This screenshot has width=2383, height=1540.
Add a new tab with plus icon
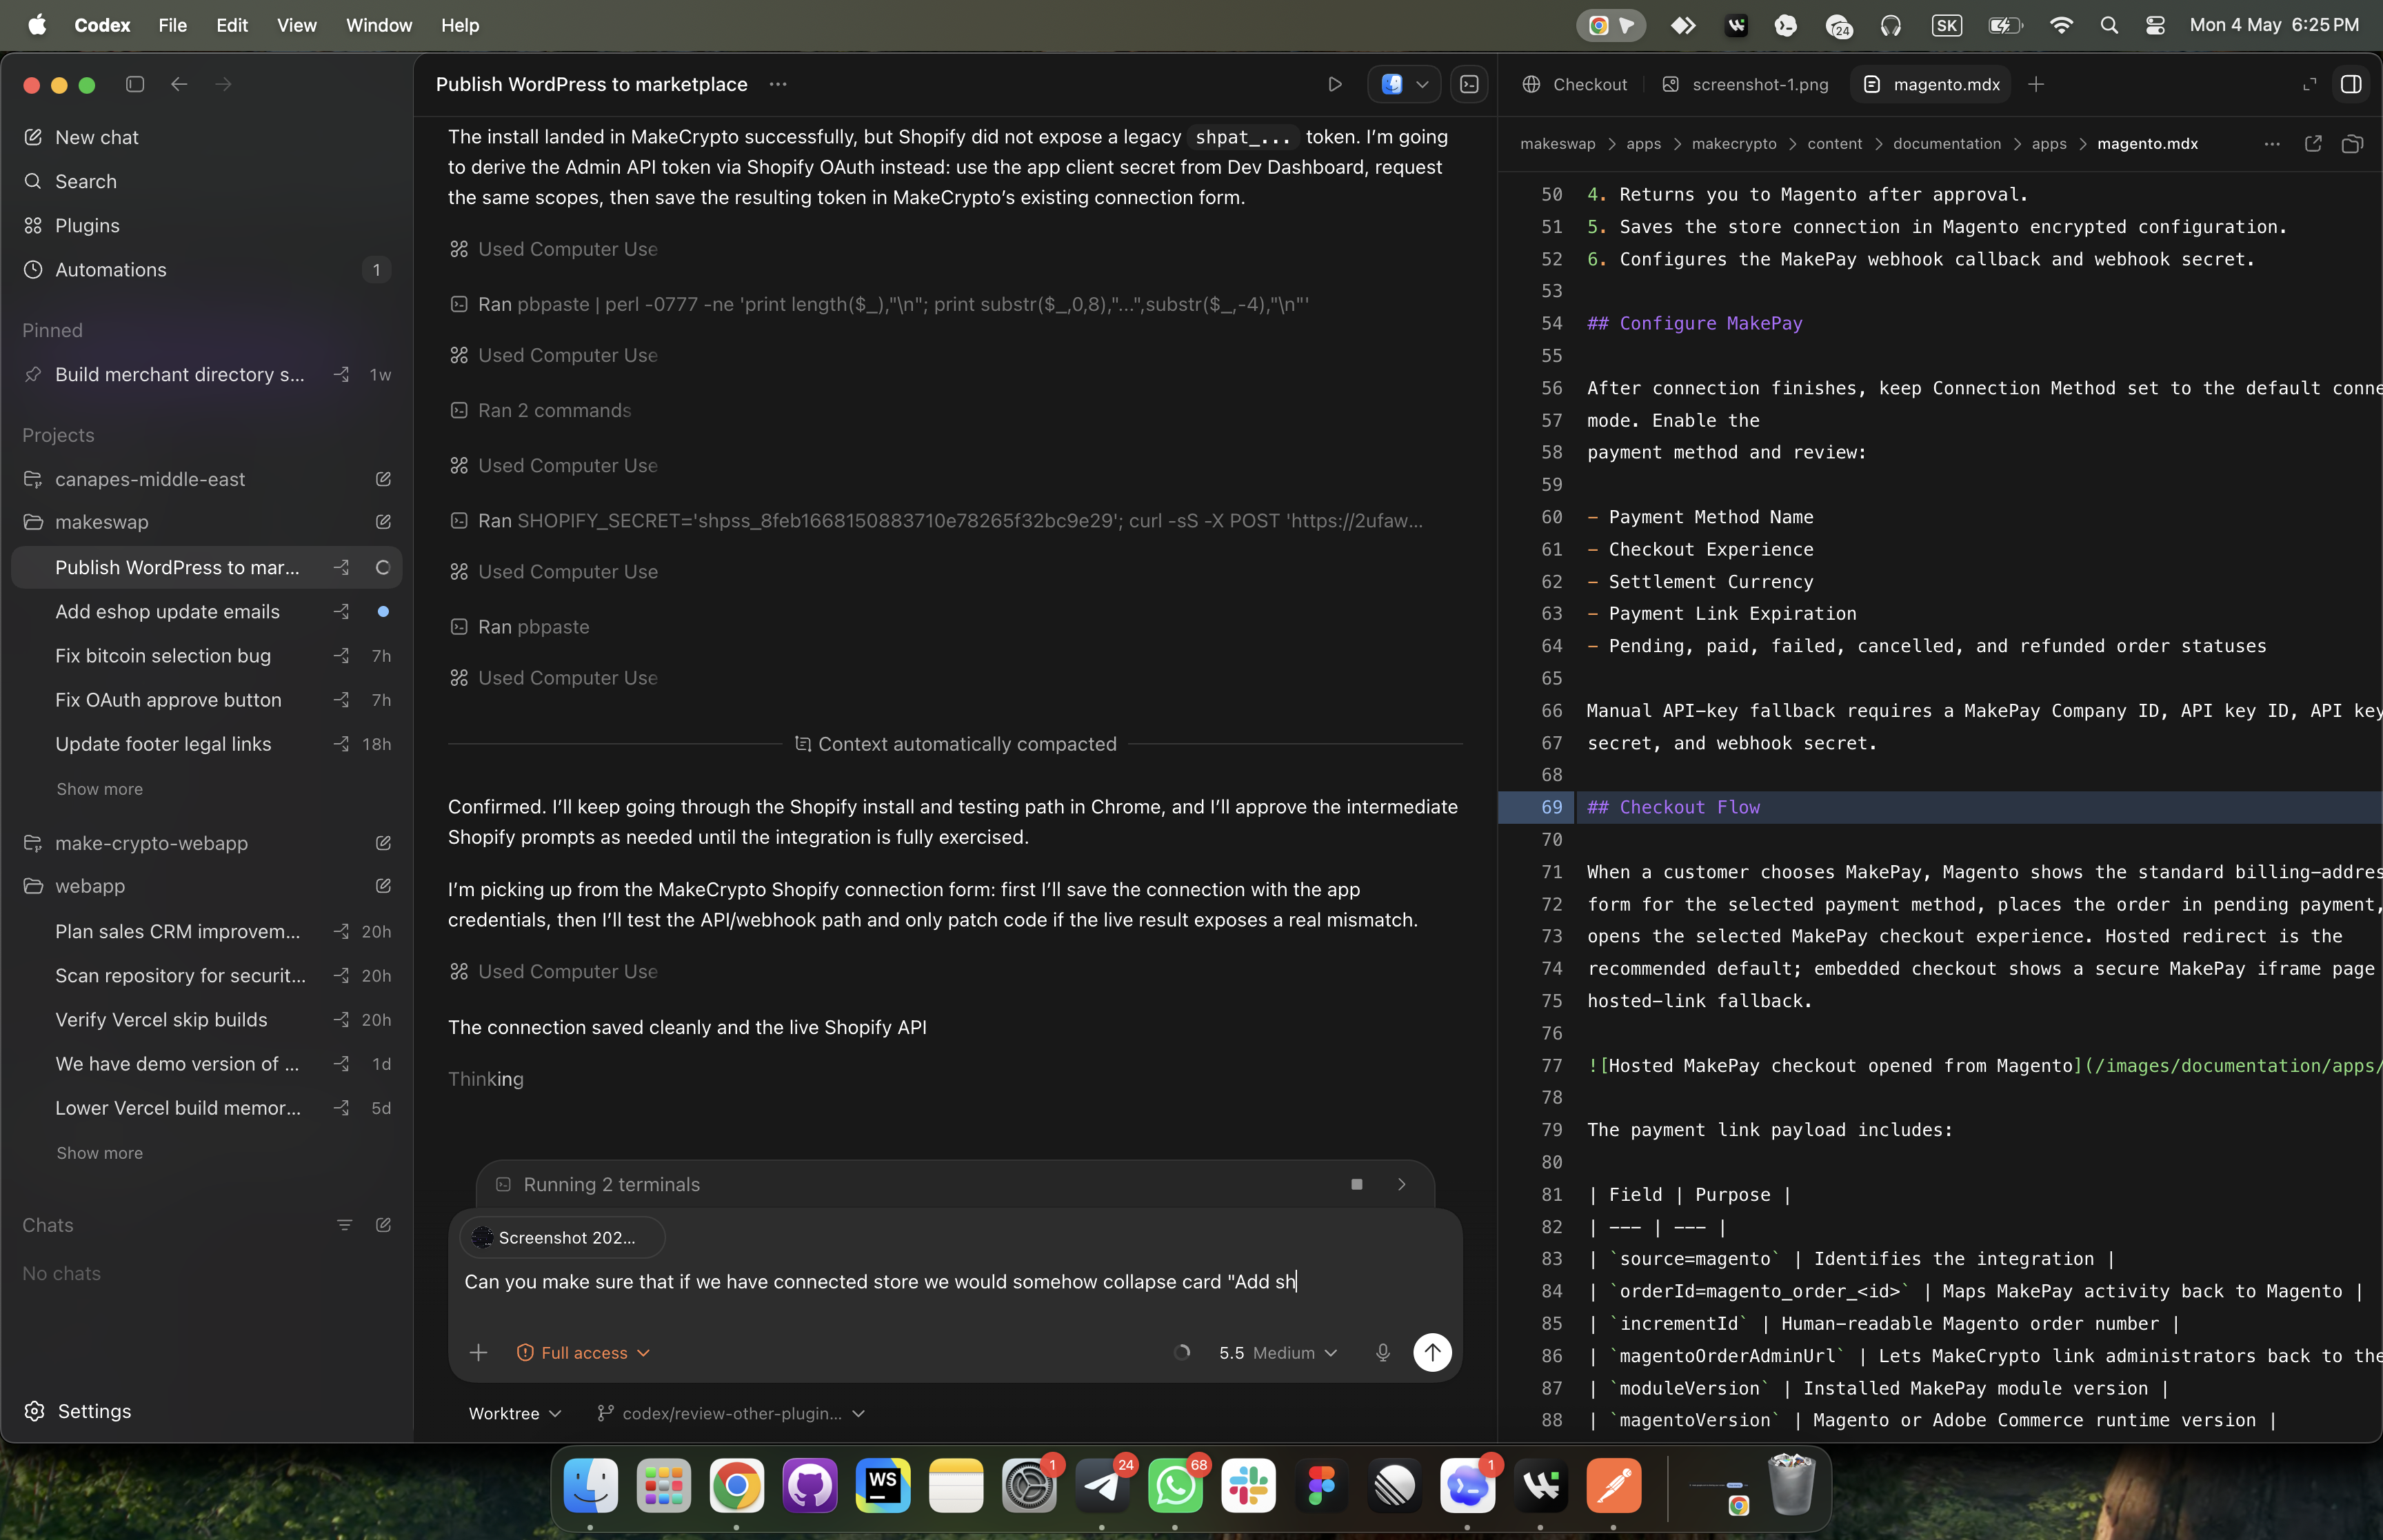point(2036,84)
